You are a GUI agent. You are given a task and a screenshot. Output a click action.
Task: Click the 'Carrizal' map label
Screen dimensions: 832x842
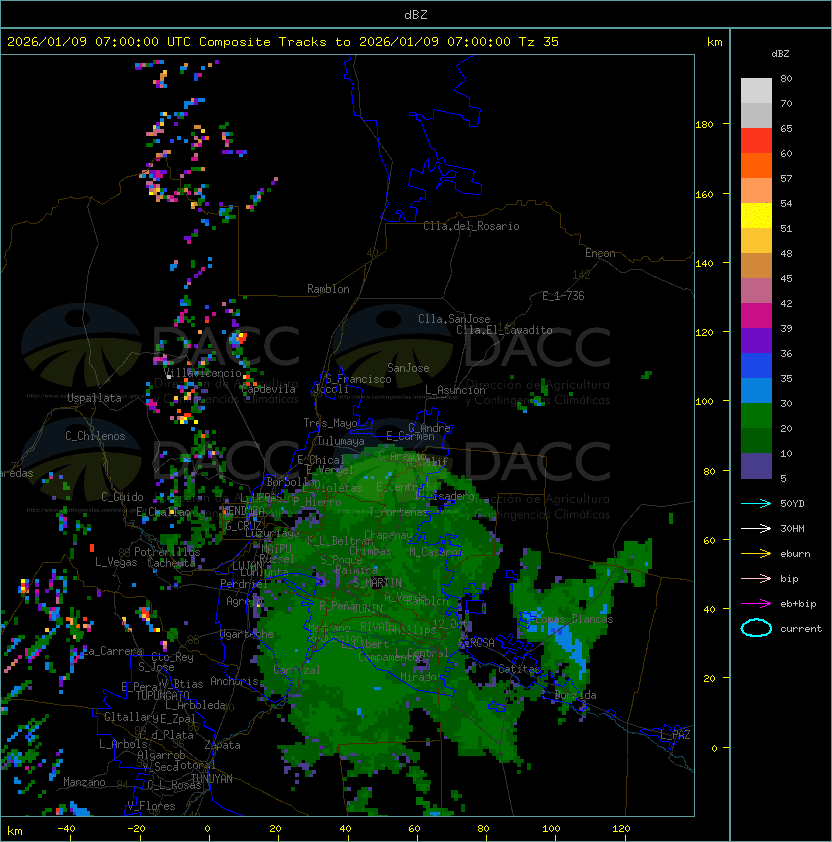297,670
